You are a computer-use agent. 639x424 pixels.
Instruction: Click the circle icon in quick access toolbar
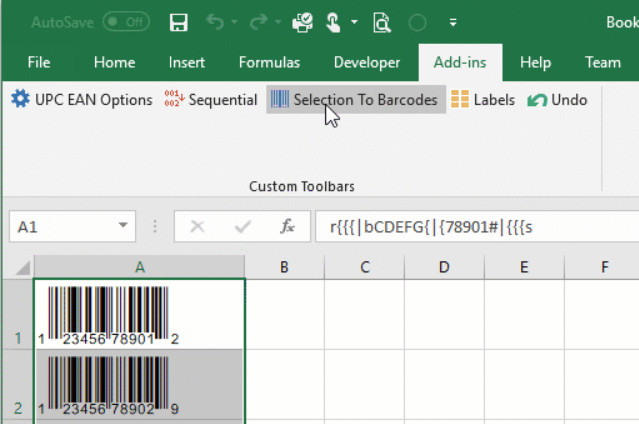tap(417, 23)
